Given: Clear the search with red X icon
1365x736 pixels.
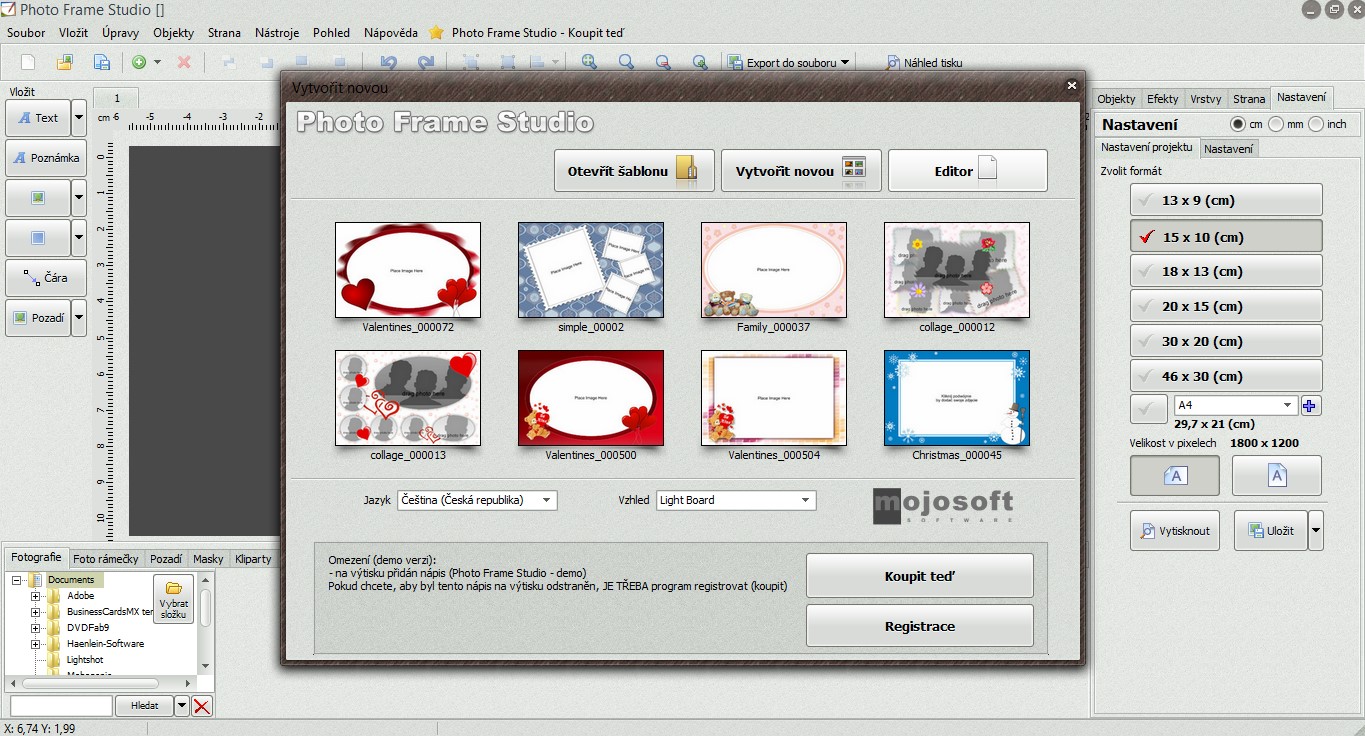Looking at the screenshot, I should (x=202, y=706).
